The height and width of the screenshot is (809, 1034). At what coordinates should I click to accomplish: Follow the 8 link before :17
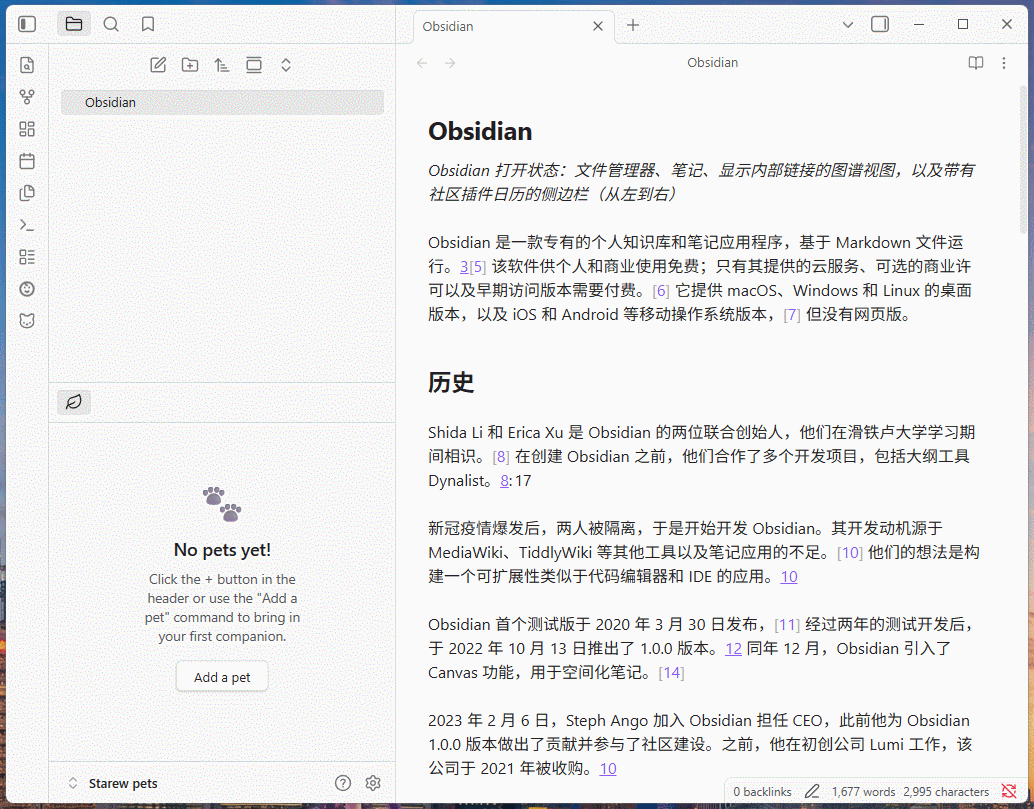click(504, 481)
